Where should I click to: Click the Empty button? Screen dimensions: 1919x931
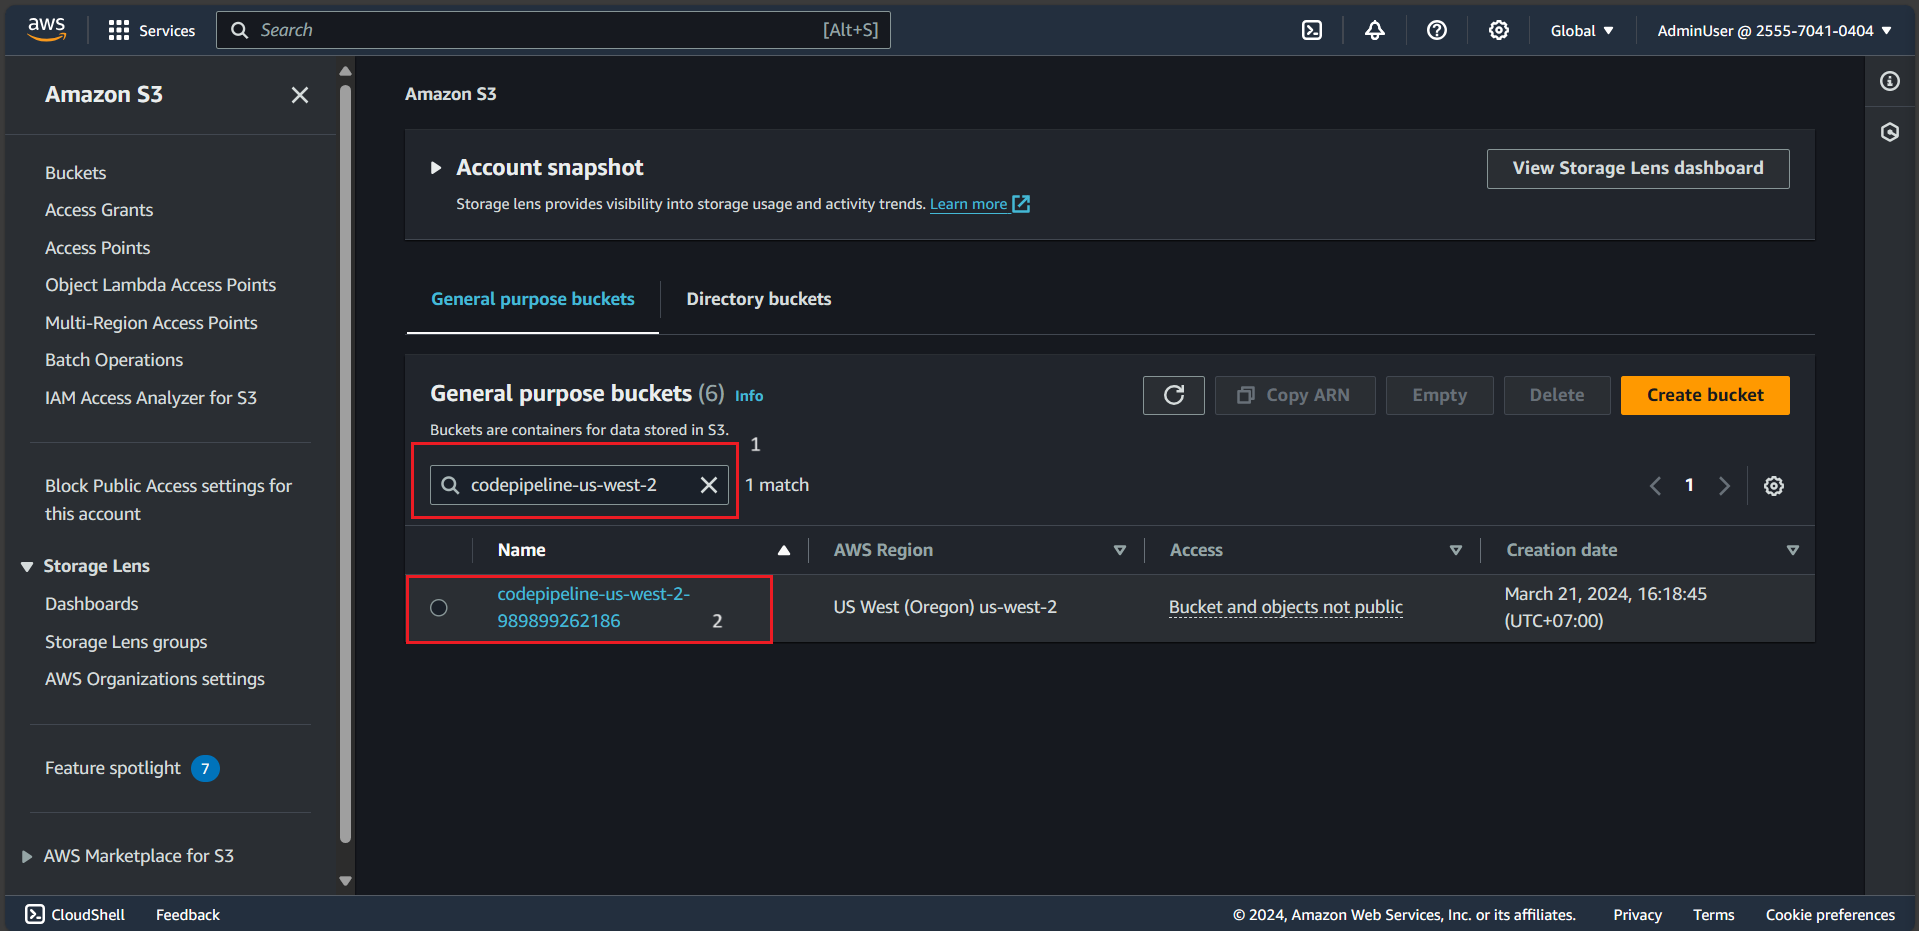point(1439,395)
